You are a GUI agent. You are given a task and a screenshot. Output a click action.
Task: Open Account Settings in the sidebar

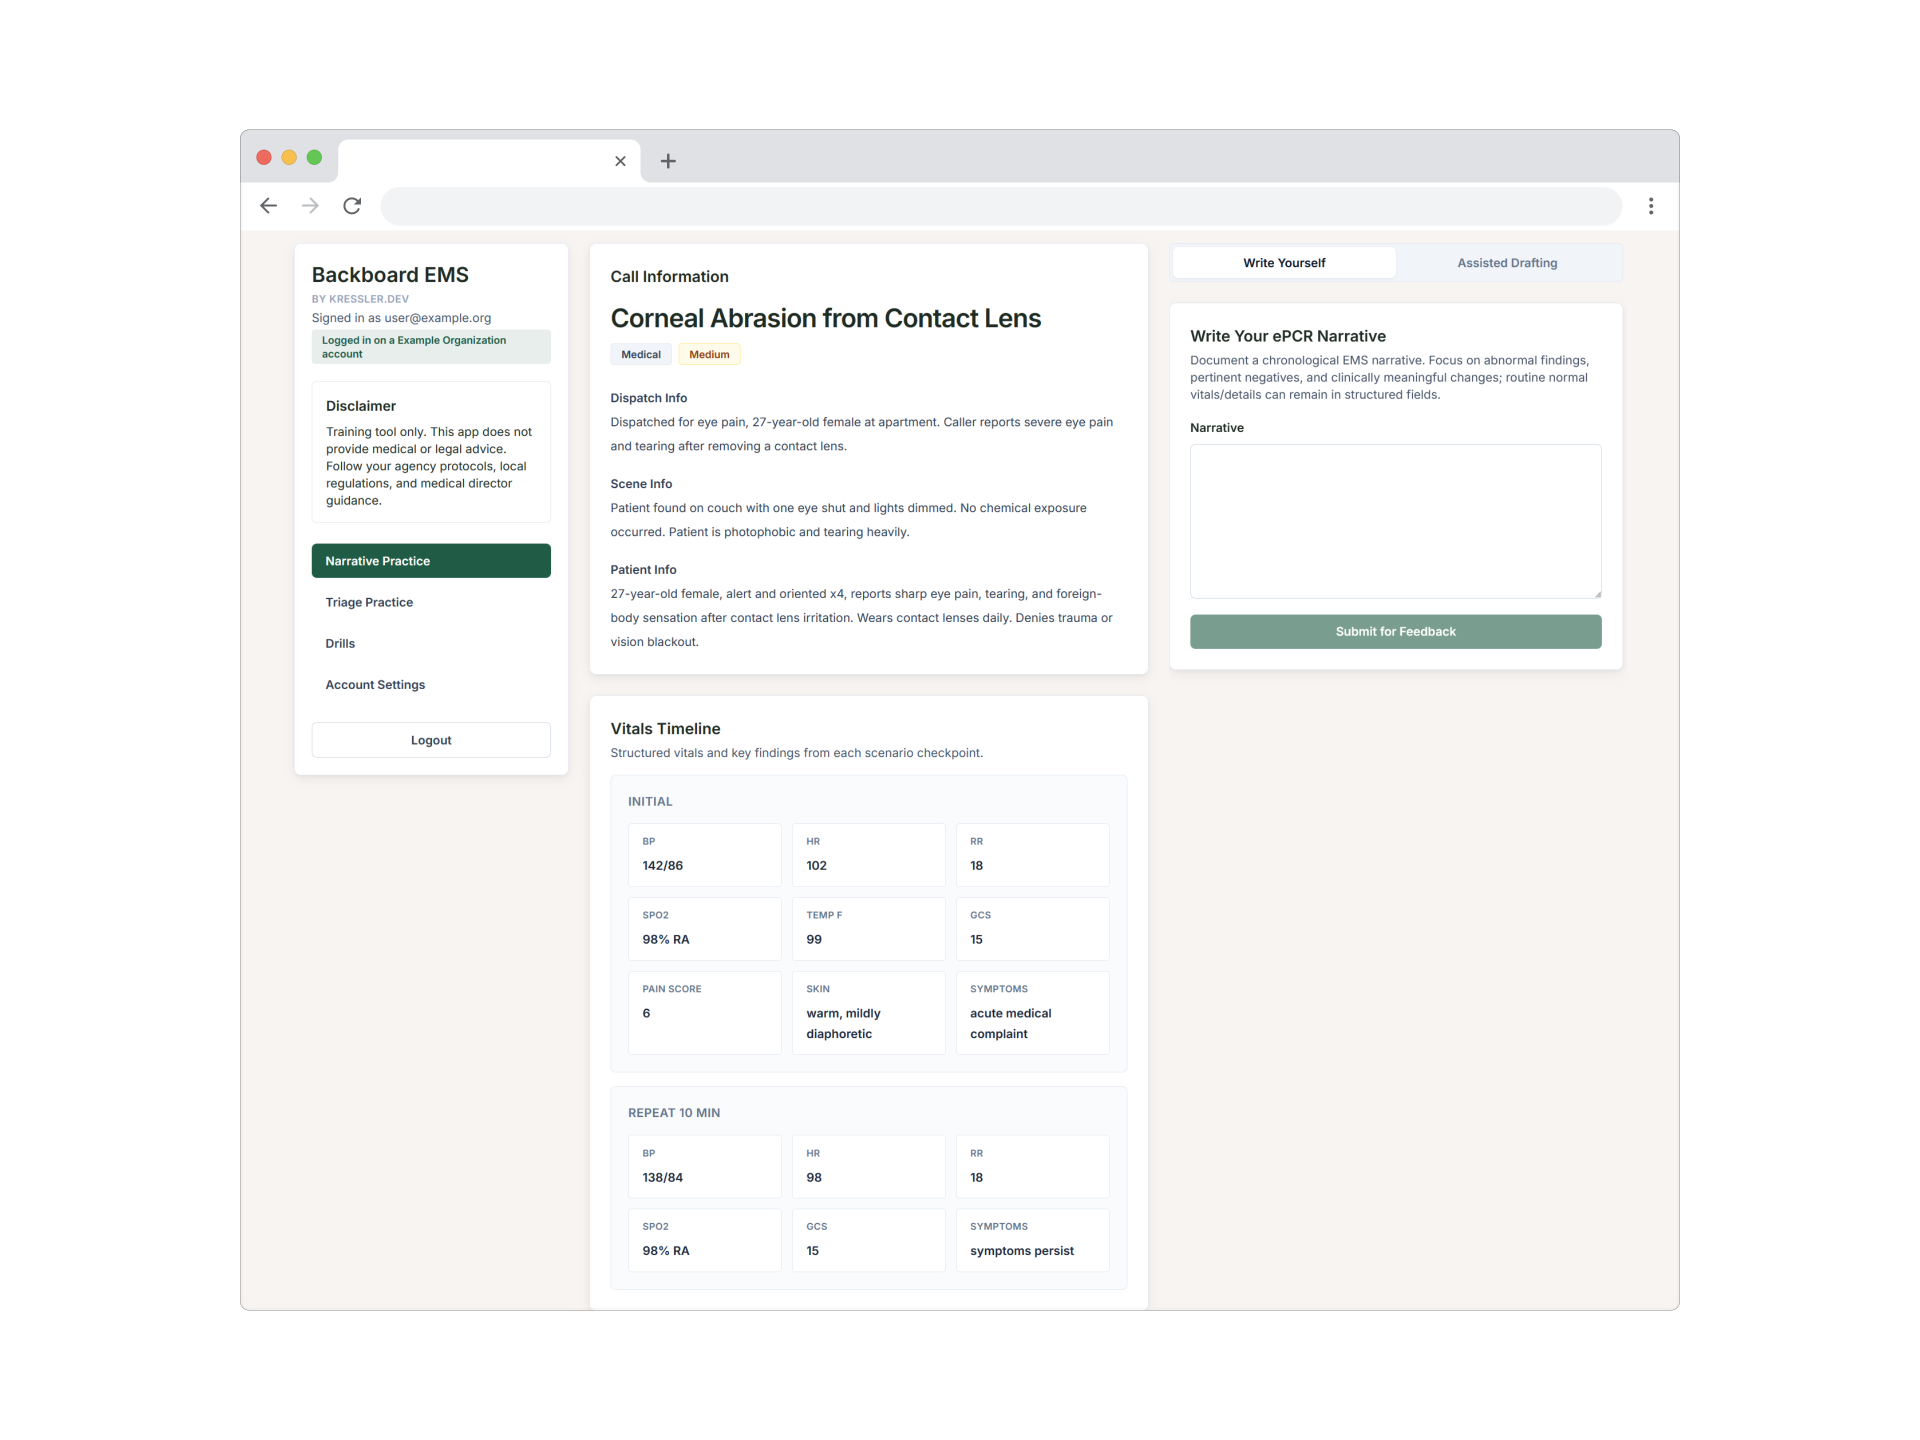(431, 685)
